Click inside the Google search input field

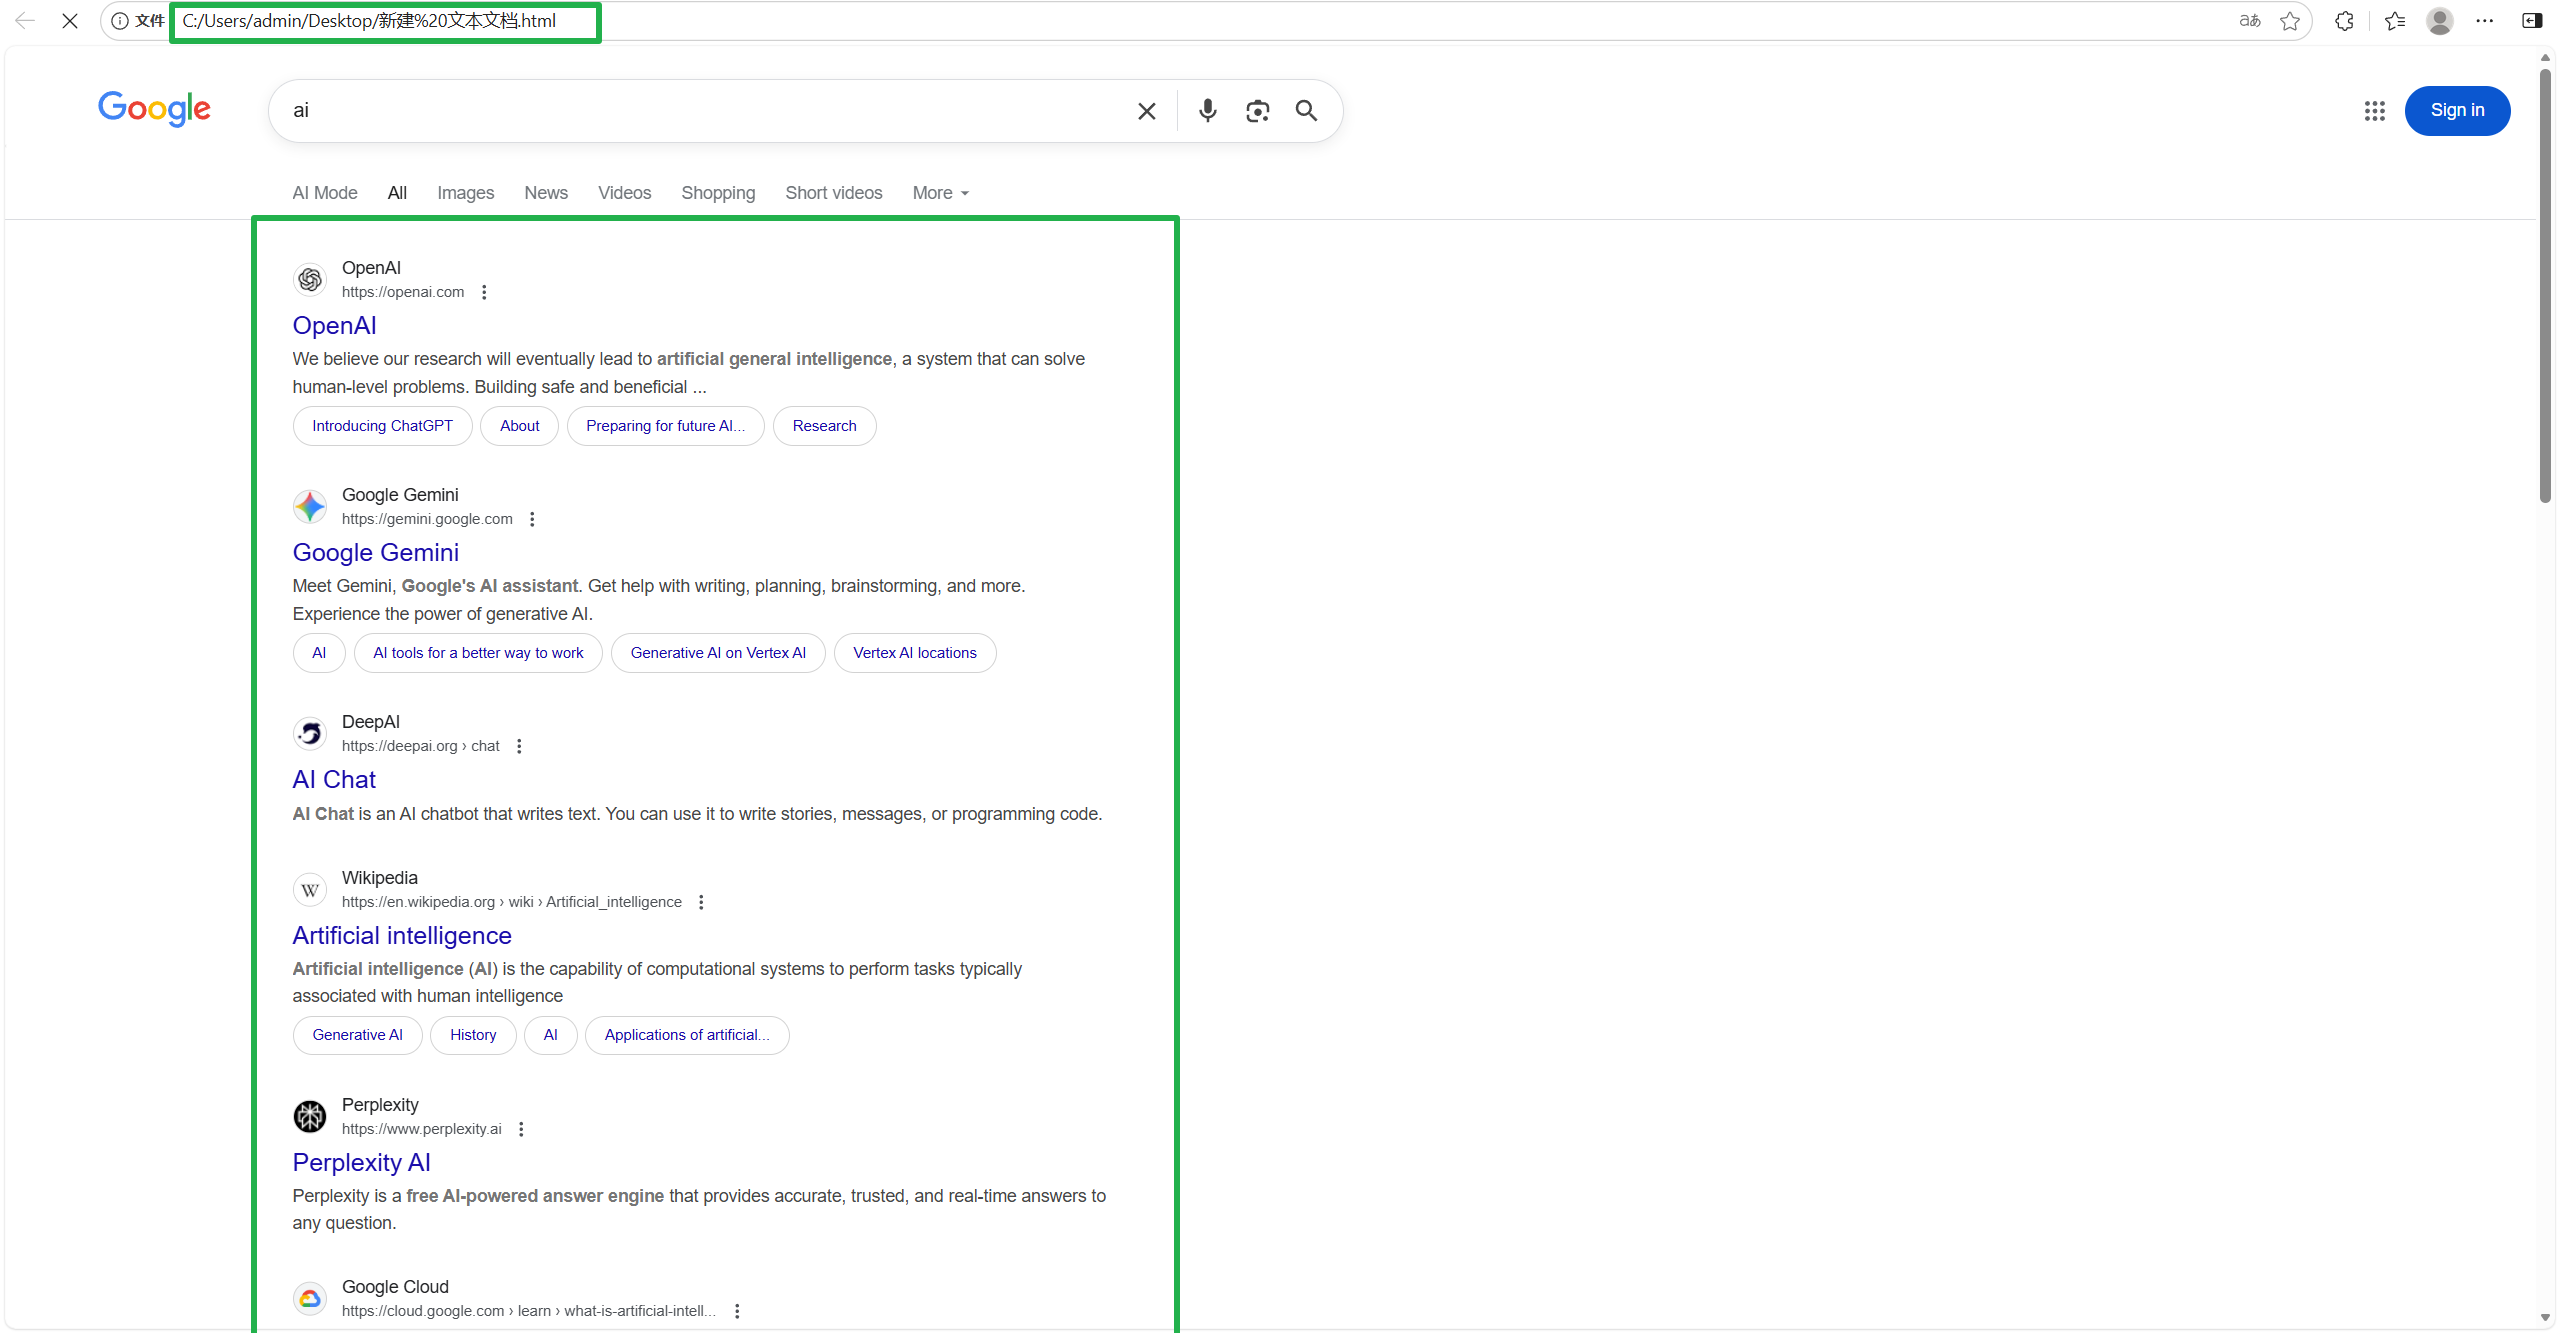tap(700, 110)
